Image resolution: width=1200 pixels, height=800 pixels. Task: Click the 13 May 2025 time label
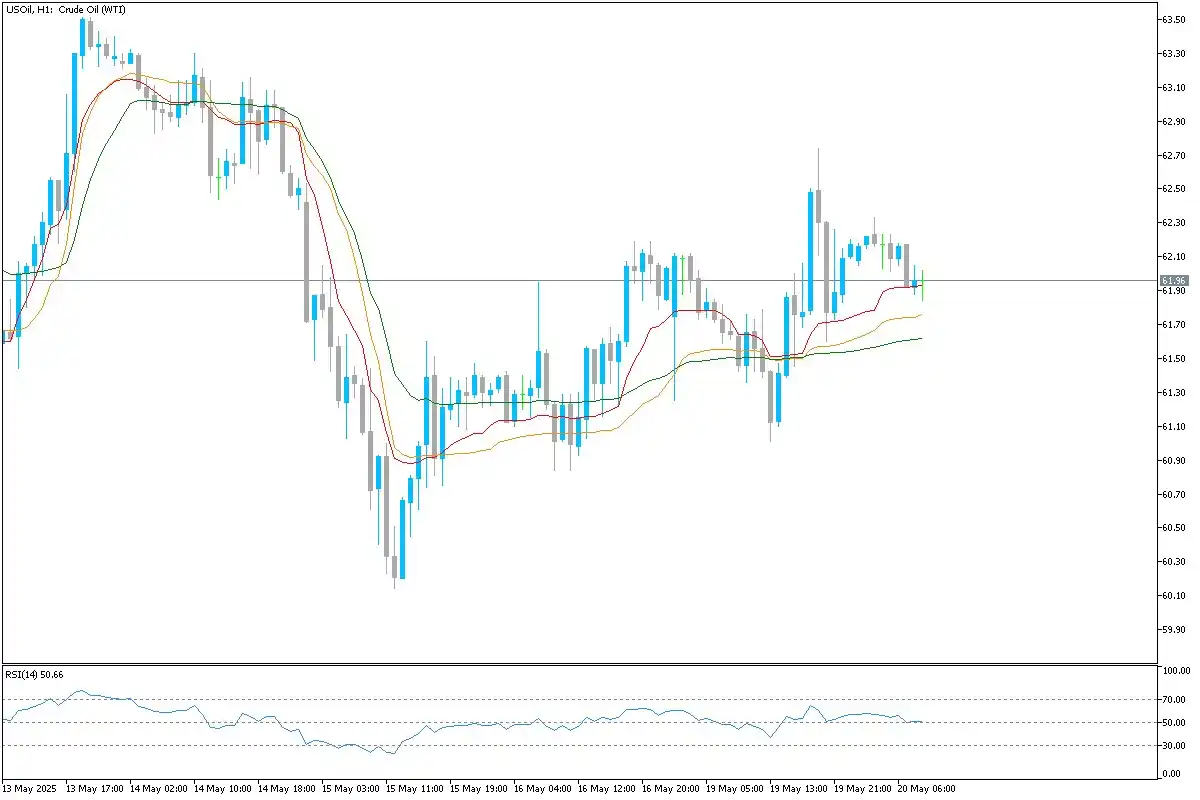click(31, 789)
